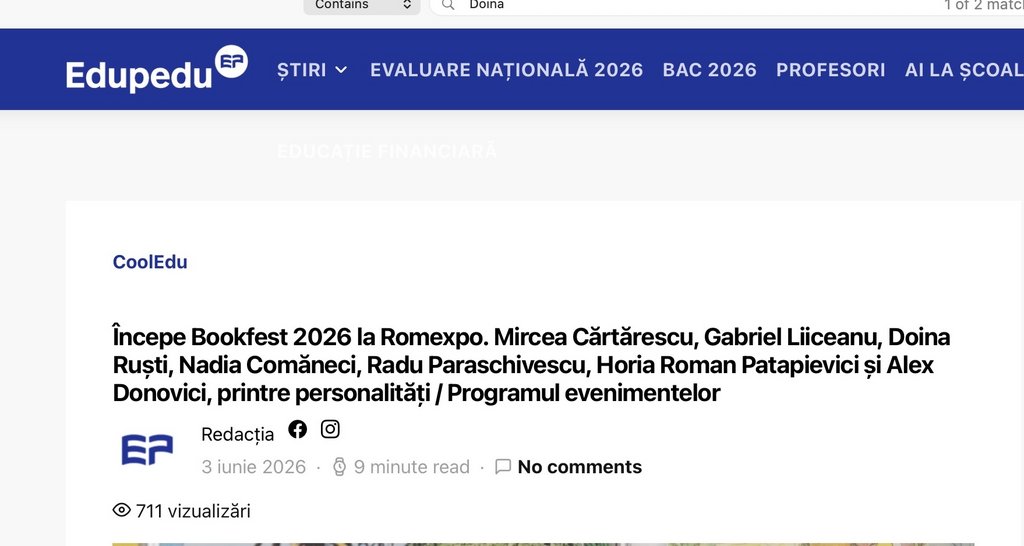Open the AI LA ȘCOALĂ menu item
The image size is (1024, 546).
click(964, 70)
